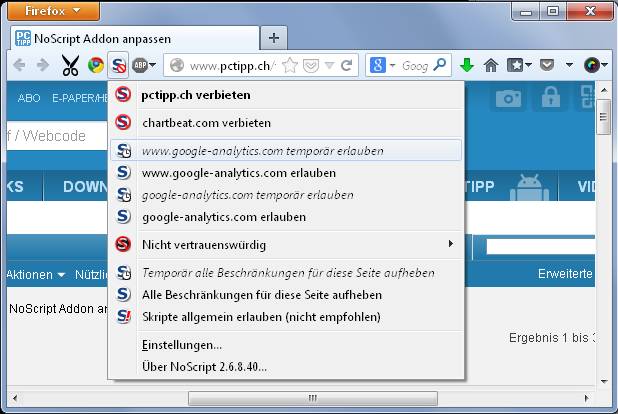Click the ABO link on the page
The image size is (618, 414).
point(29,98)
